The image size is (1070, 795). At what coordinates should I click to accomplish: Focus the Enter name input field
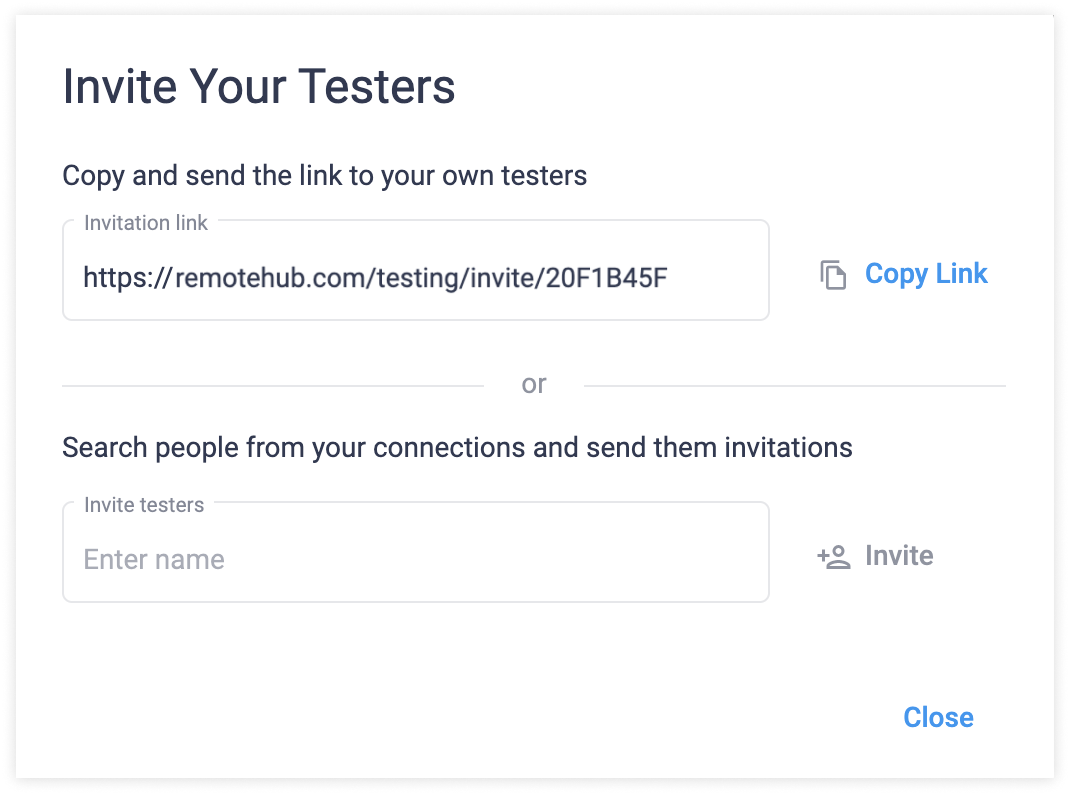tap(416, 559)
